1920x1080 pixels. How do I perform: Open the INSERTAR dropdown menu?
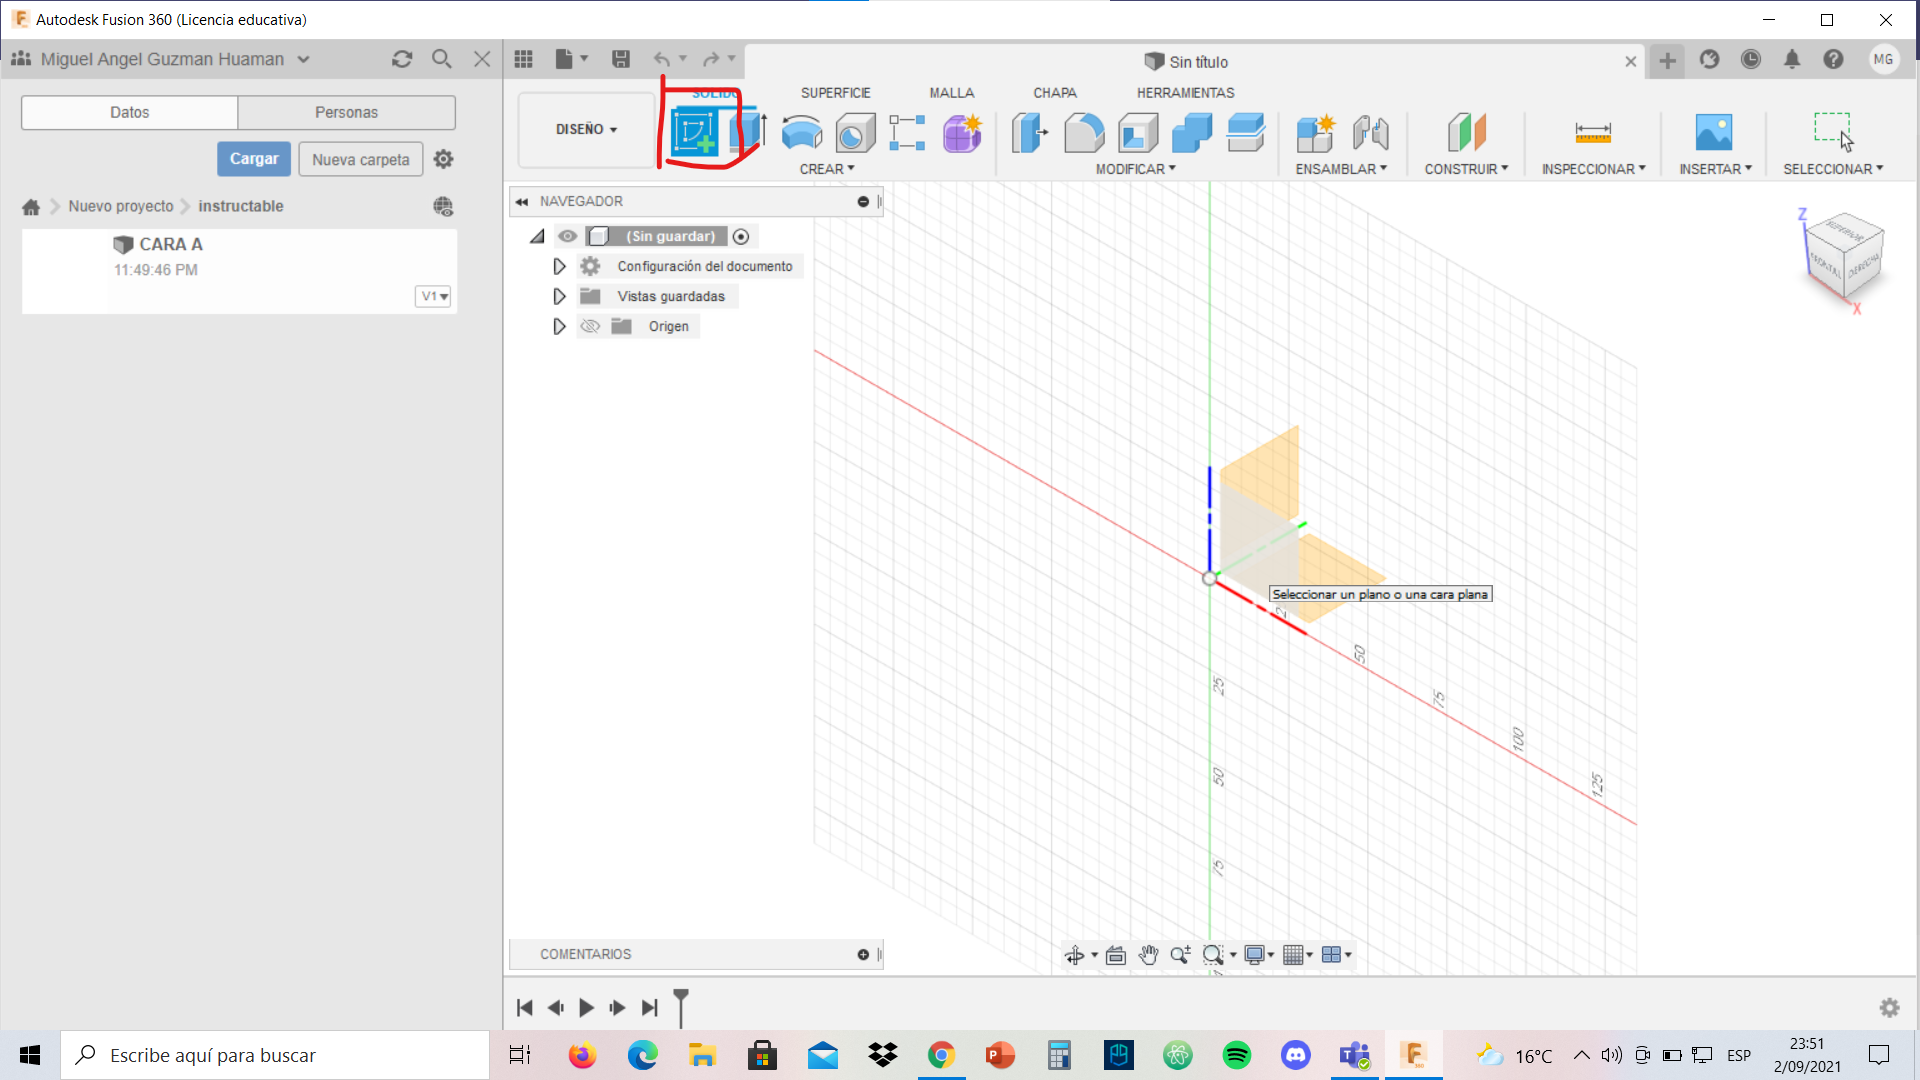[x=1716, y=169]
